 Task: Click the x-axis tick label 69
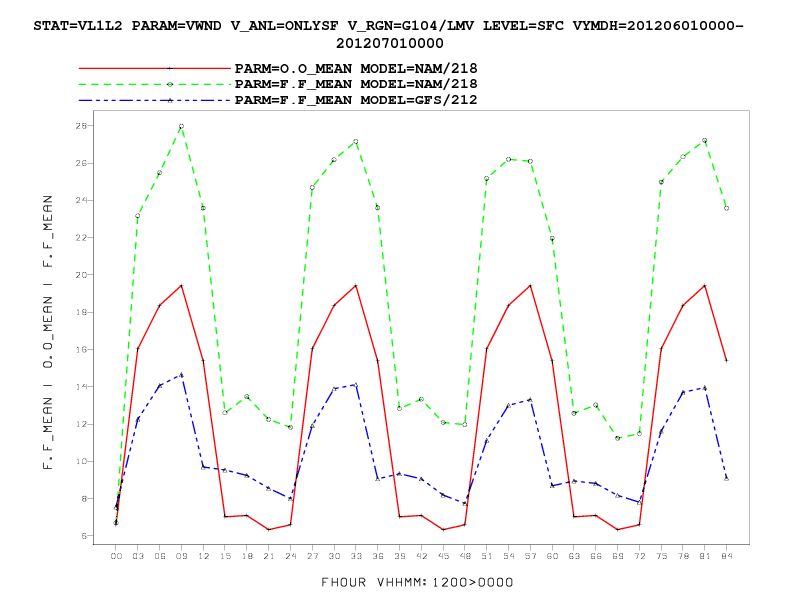[617, 556]
